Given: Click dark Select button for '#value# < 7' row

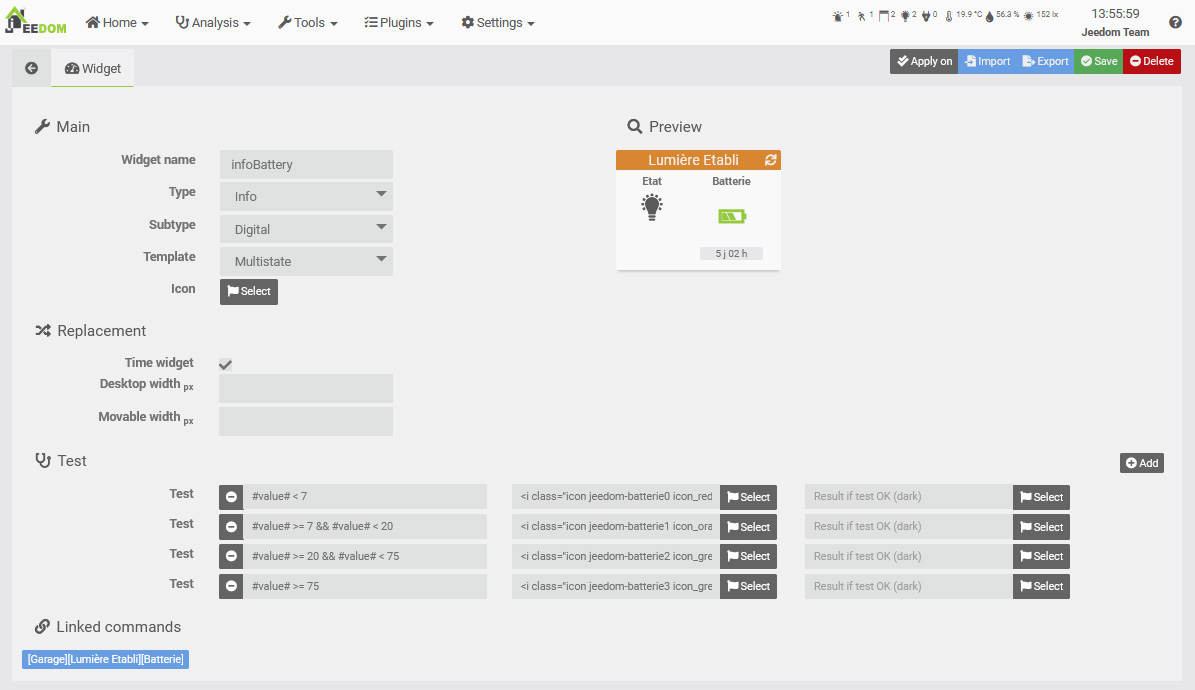Looking at the screenshot, I should tap(1041, 497).
